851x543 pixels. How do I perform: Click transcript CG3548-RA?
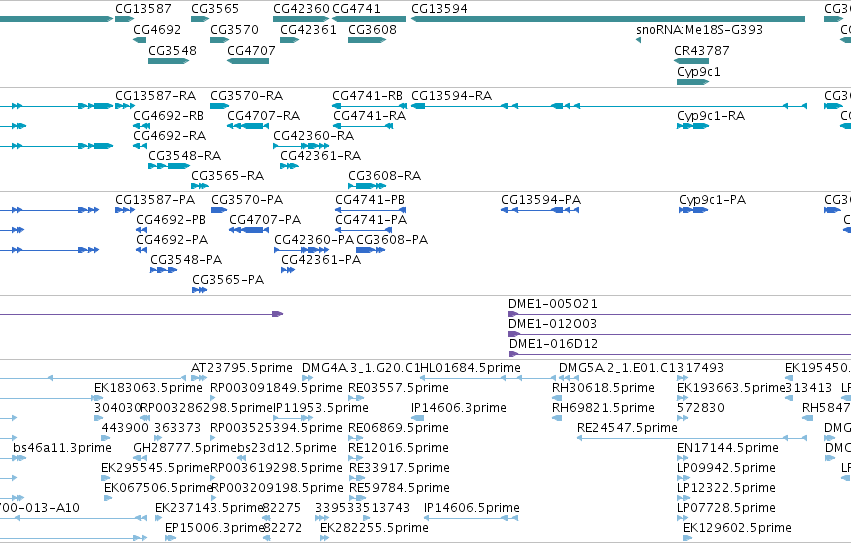point(169,166)
